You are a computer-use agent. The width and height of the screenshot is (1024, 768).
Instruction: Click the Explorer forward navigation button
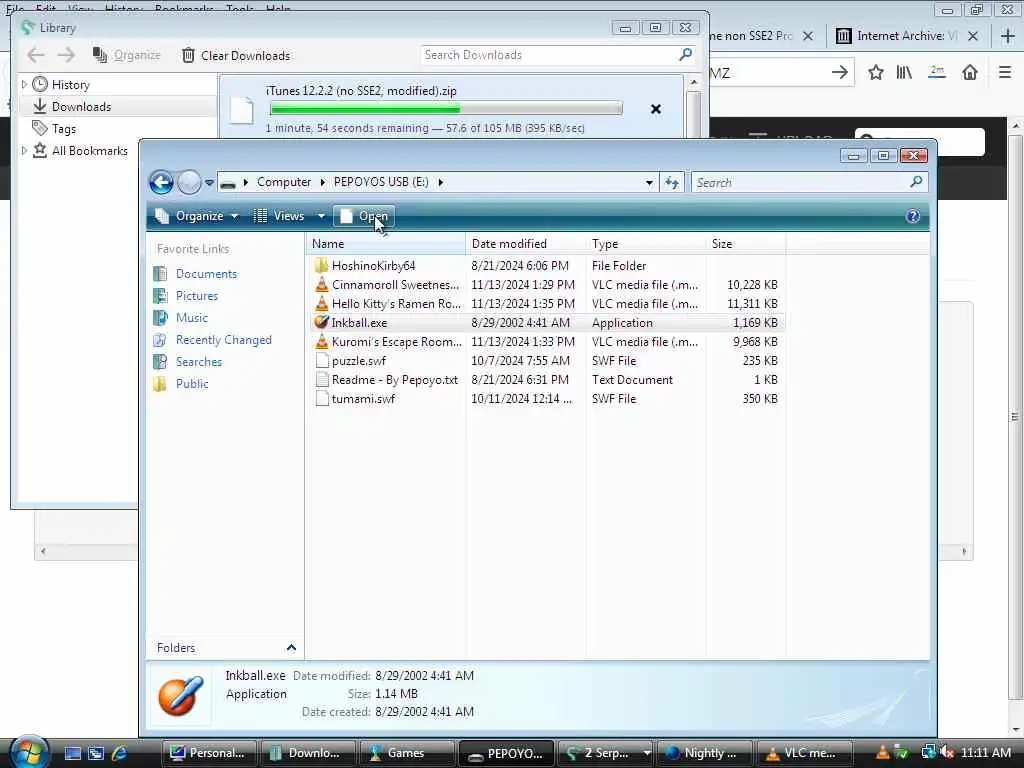point(189,182)
